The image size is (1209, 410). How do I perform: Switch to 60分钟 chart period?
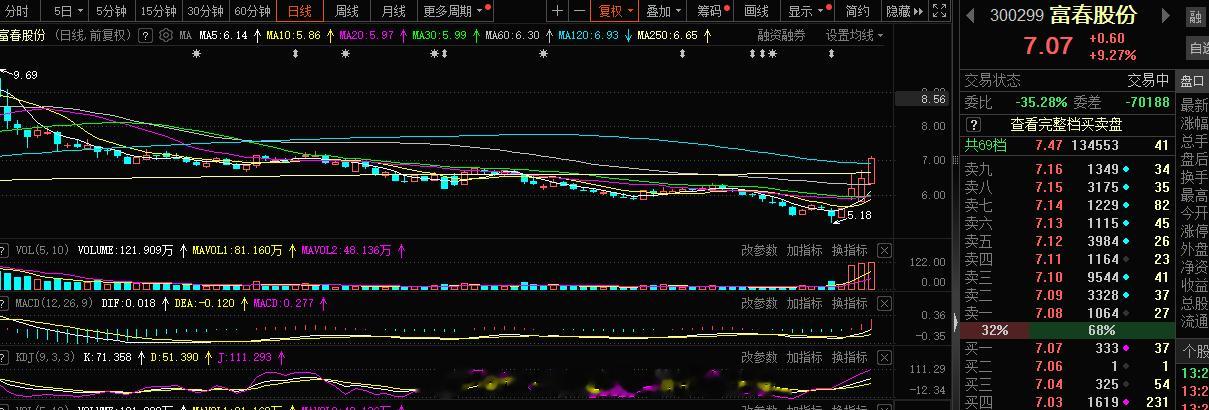point(252,11)
